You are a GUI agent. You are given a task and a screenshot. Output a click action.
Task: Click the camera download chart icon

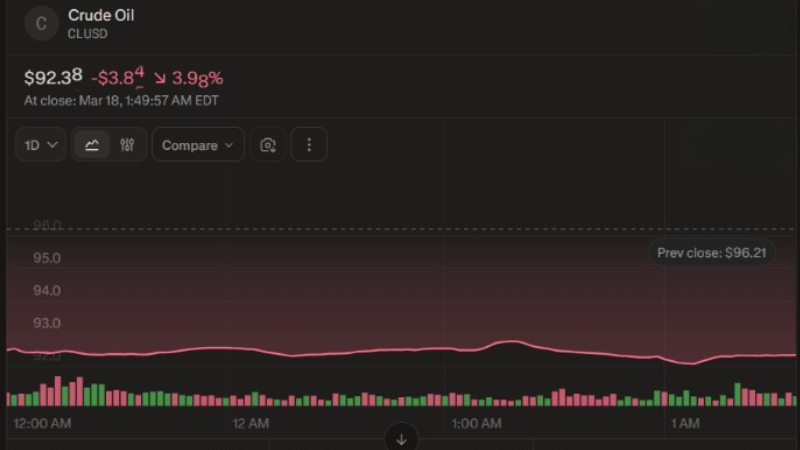pos(268,145)
